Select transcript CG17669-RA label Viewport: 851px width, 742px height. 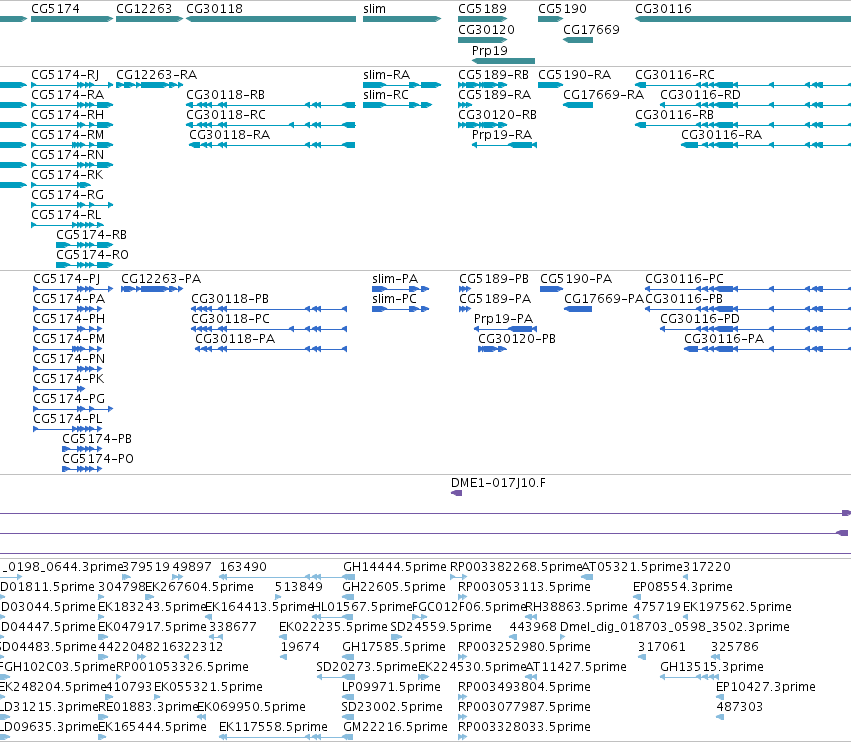(x=603, y=94)
